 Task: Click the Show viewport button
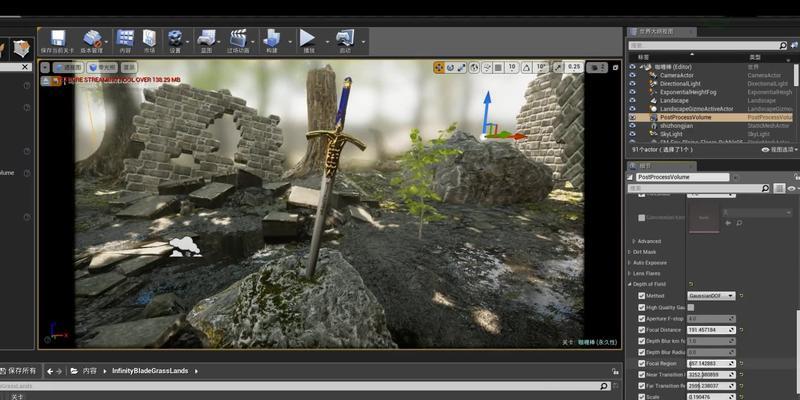point(129,67)
